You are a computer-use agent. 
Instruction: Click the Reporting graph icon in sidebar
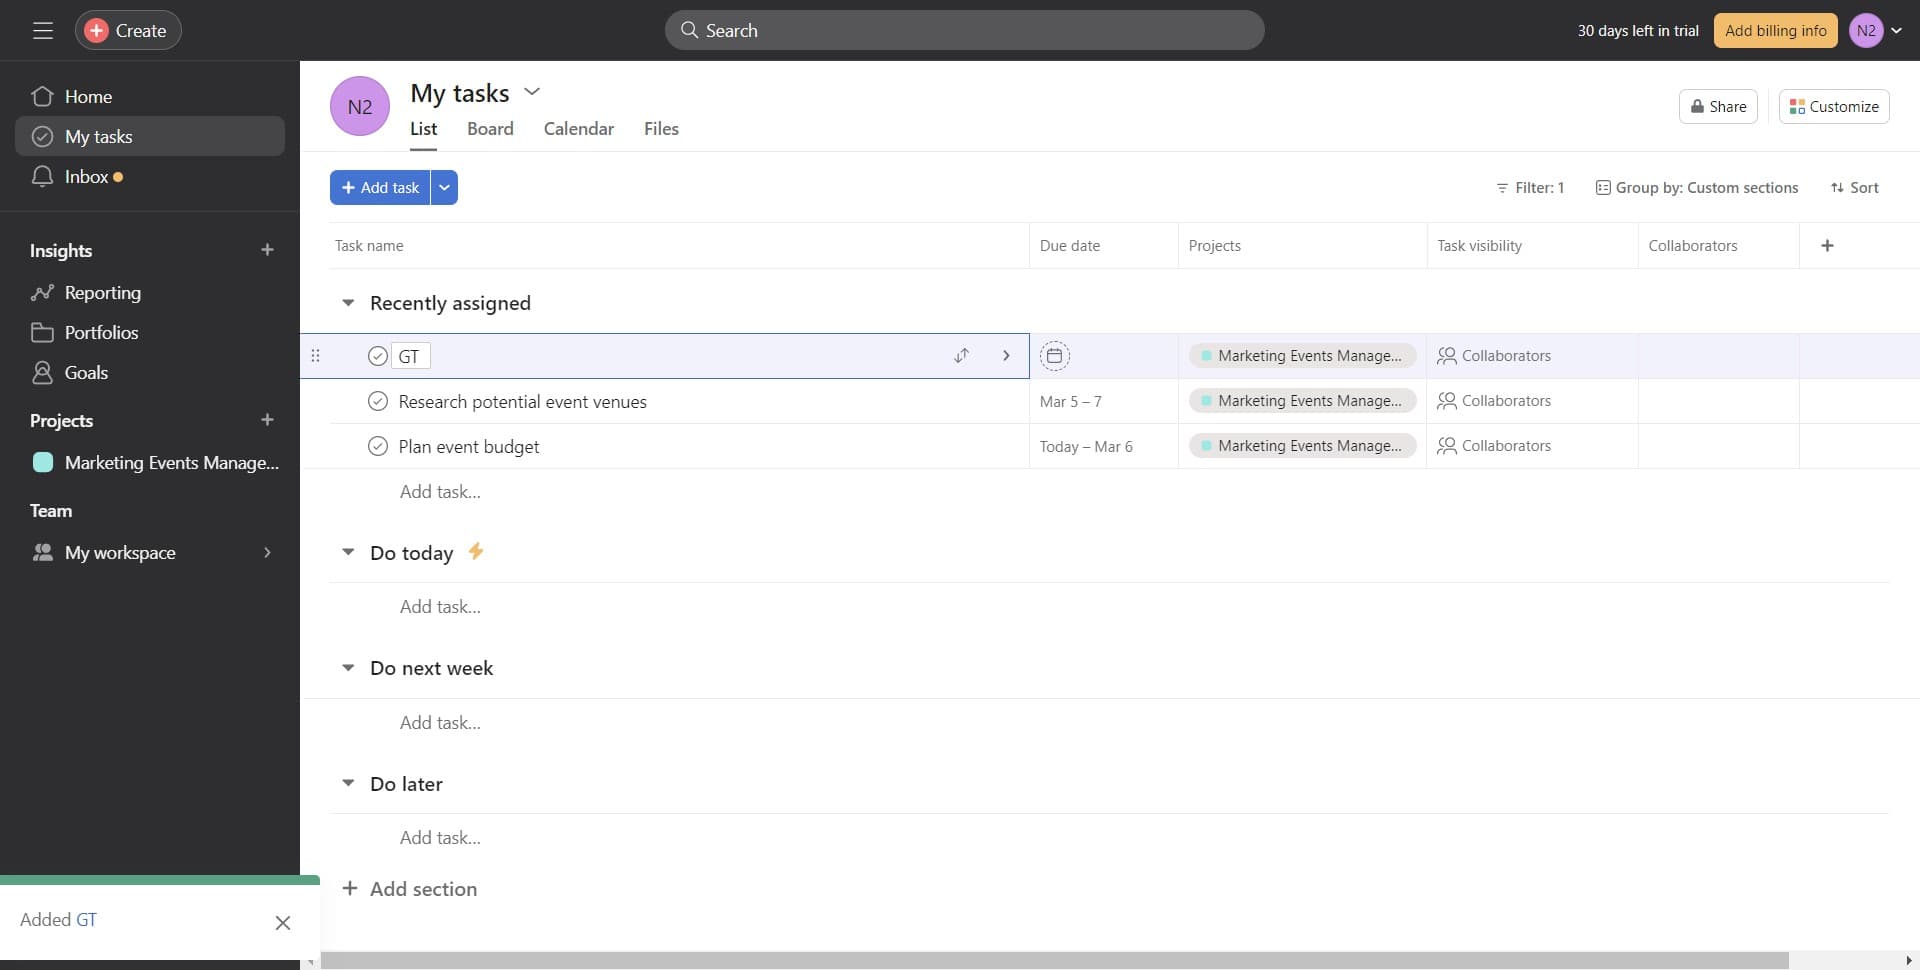[42, 292]
